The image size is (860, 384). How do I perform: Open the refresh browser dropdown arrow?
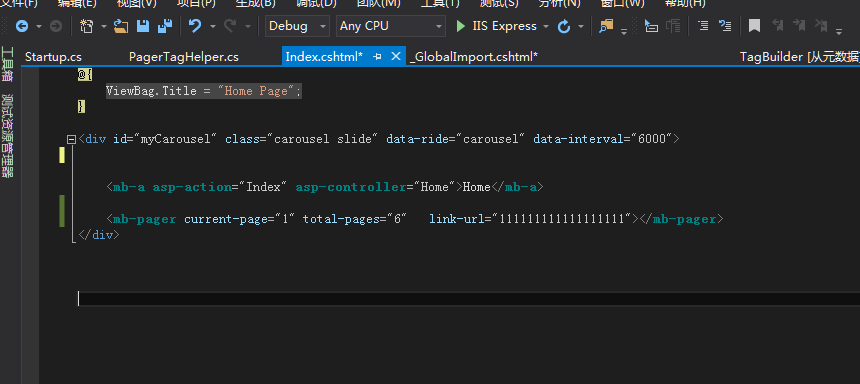pos(581,26)
